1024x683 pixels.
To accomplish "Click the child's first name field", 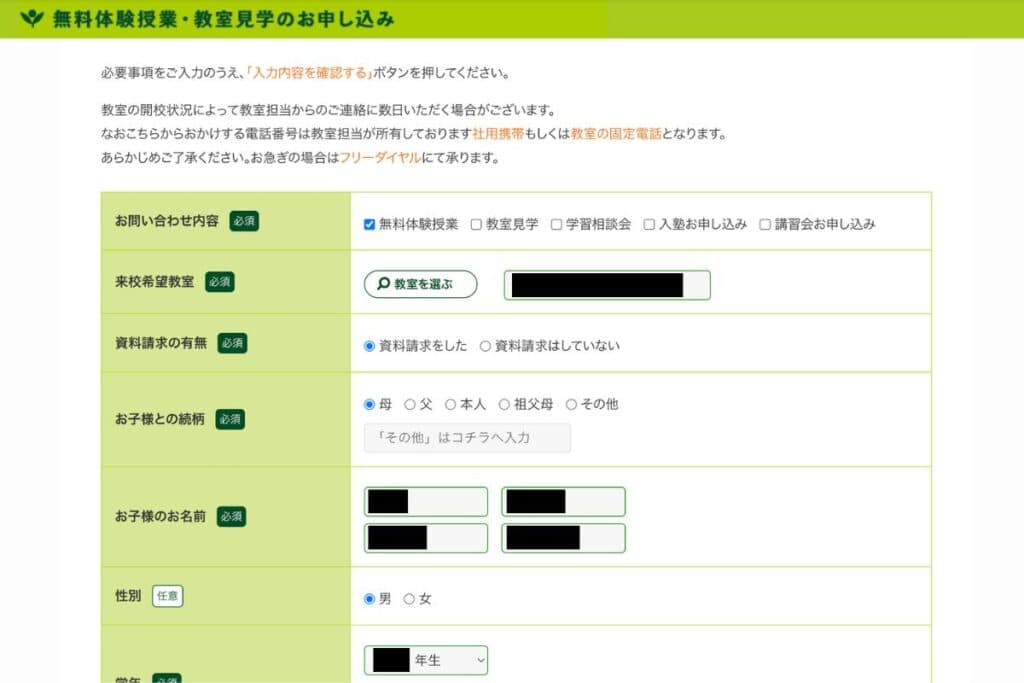I will pos(564,501).
